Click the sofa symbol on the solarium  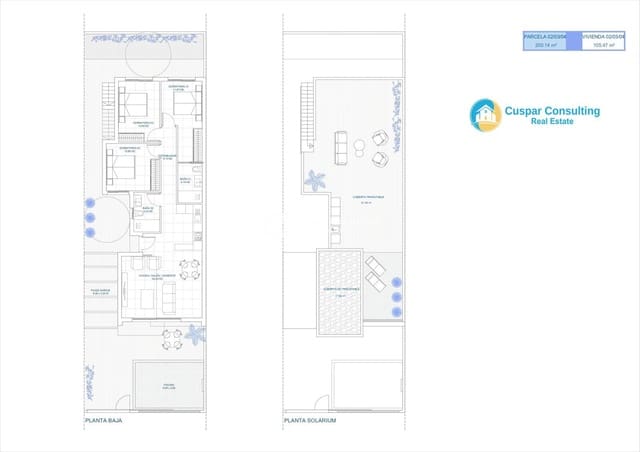(341, 148)
